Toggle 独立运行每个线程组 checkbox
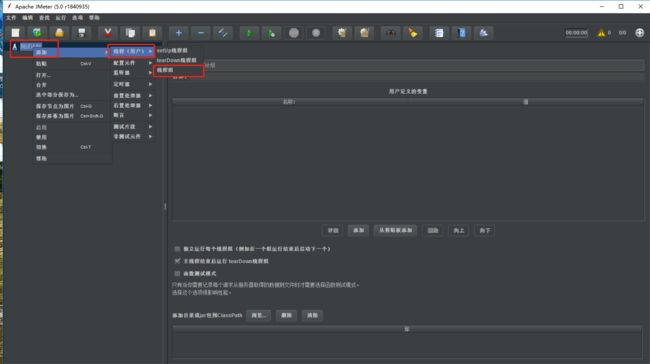Viewport: 650px width, 364px height. pyautogui.click(x=177, y=249)
